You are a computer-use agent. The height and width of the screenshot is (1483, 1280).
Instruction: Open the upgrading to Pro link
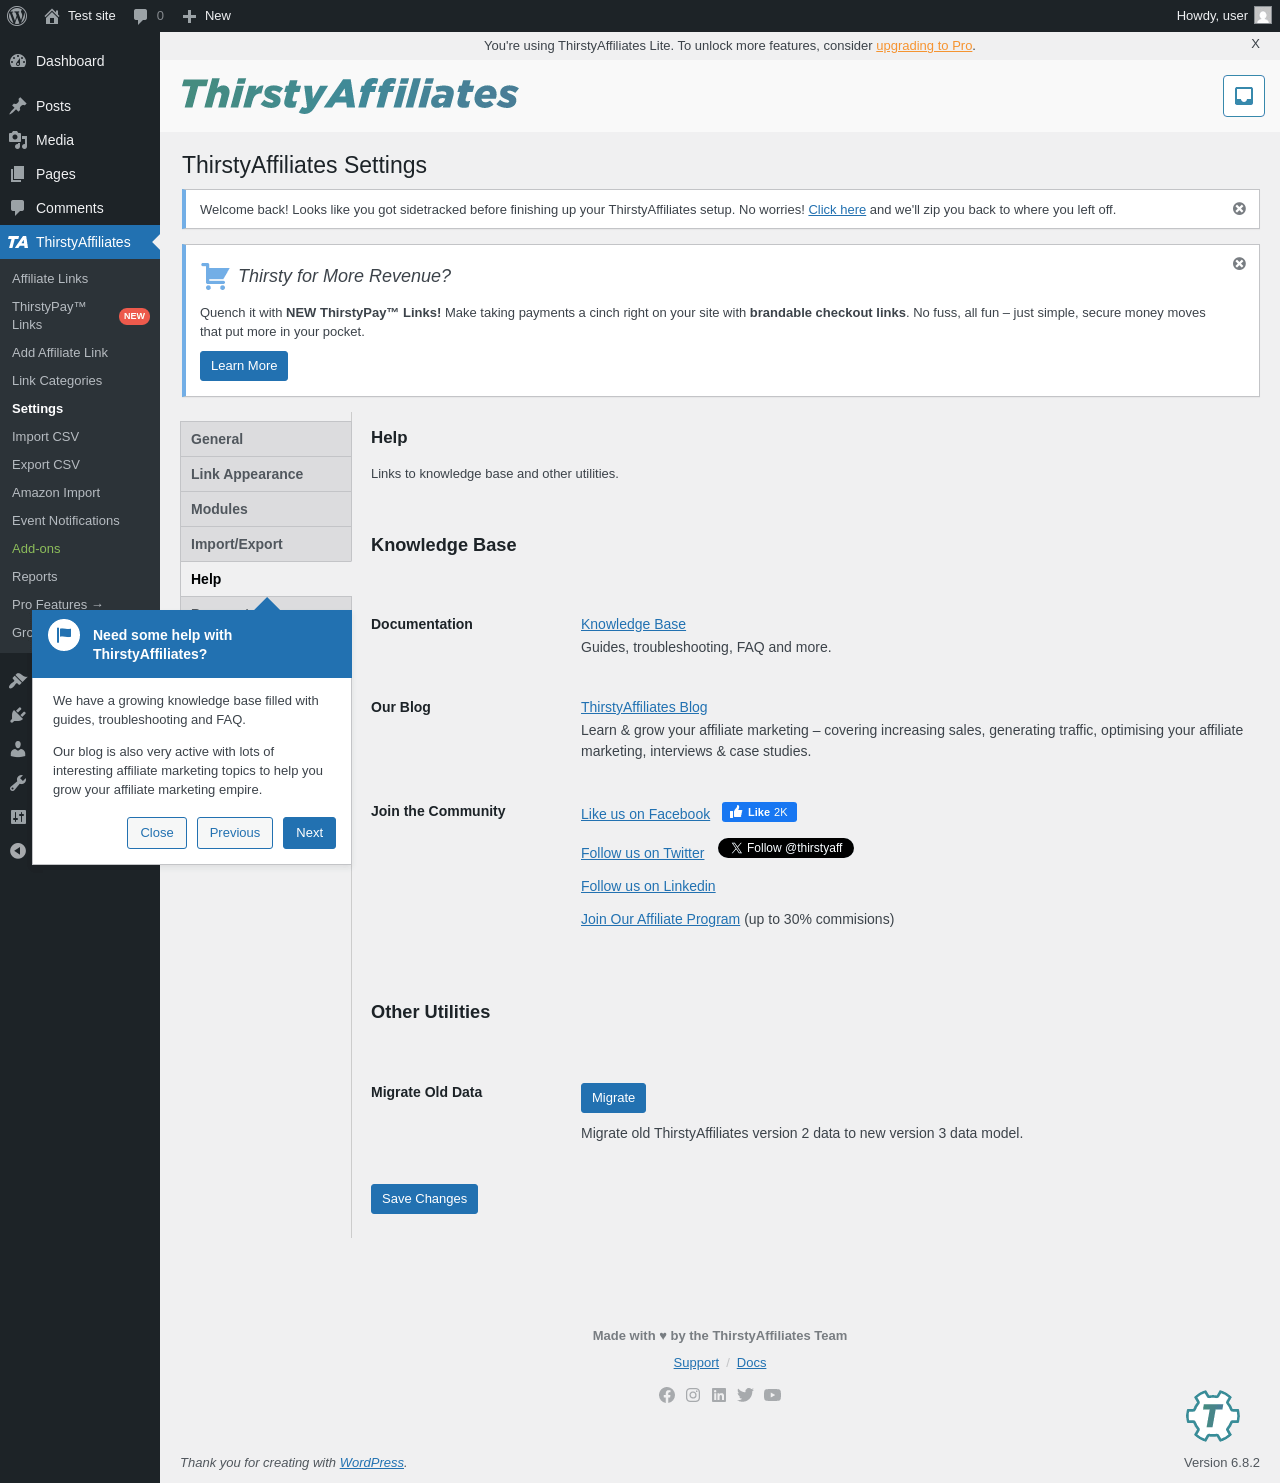click(x=924, y=46)
